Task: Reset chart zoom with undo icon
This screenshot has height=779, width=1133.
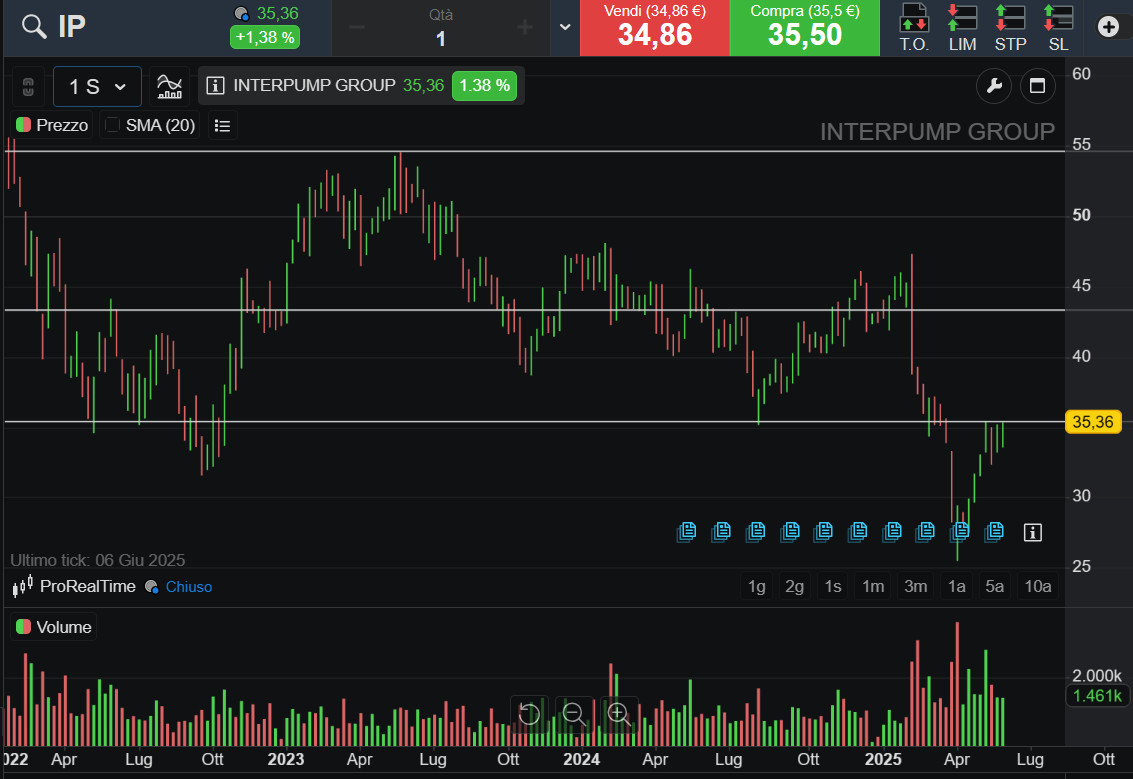Action: 529,713
